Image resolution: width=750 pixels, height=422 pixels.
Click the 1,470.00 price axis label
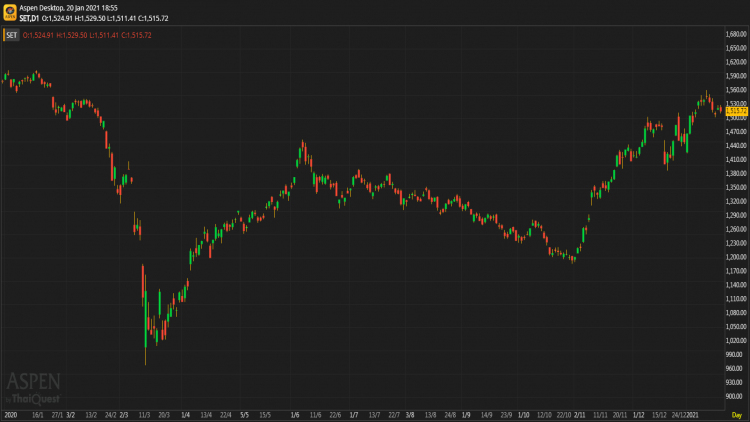[736, 132]
